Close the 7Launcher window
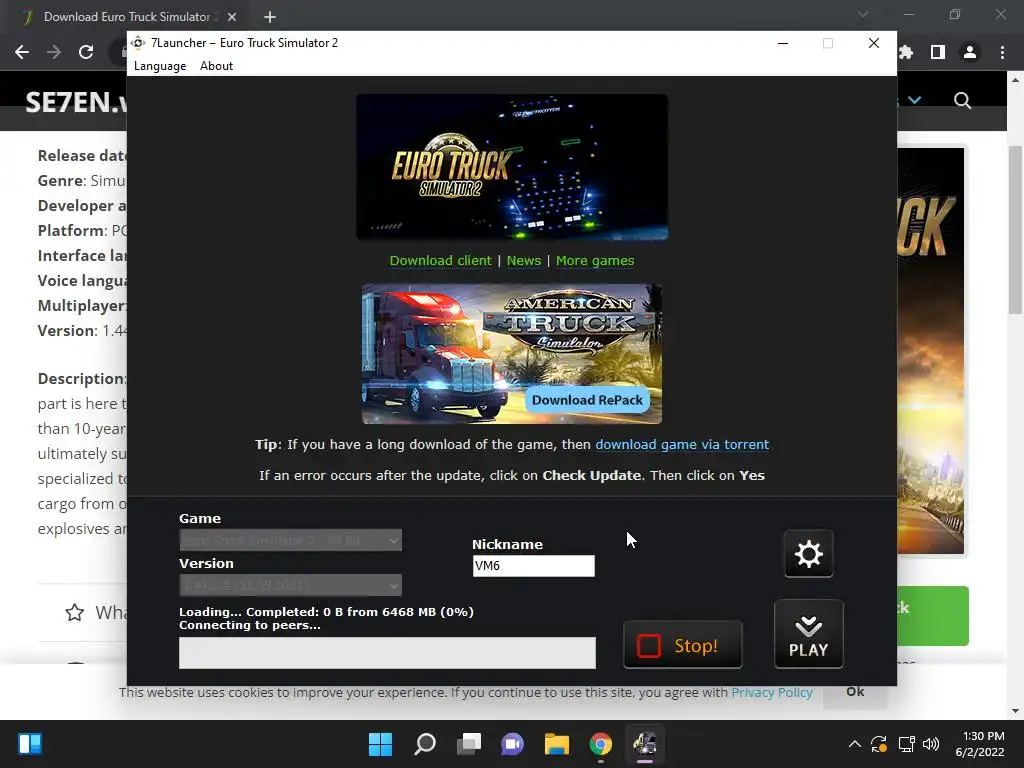 [x=874, y=43]
